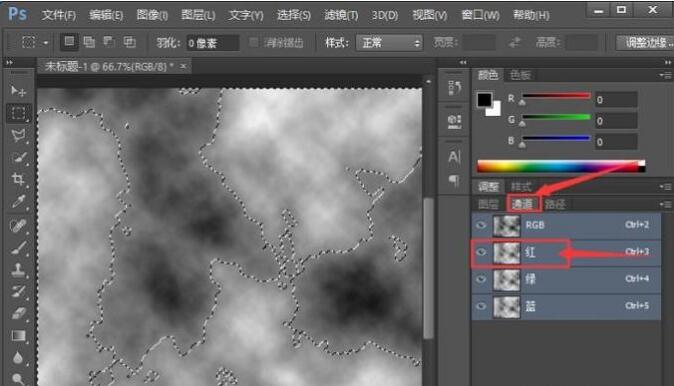The height and width of the screenshot is (386, 674).
Task: Open the 文件(F) menu
Action: (59, 15)
